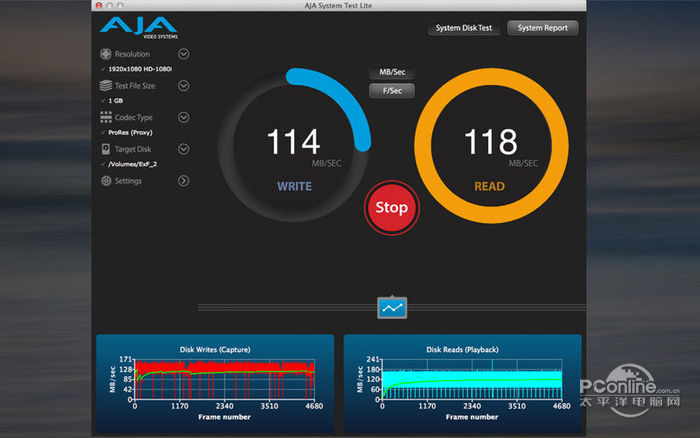
Task: Click the Disk Writes (Capture) title
Action: click(x=215, y=350)
